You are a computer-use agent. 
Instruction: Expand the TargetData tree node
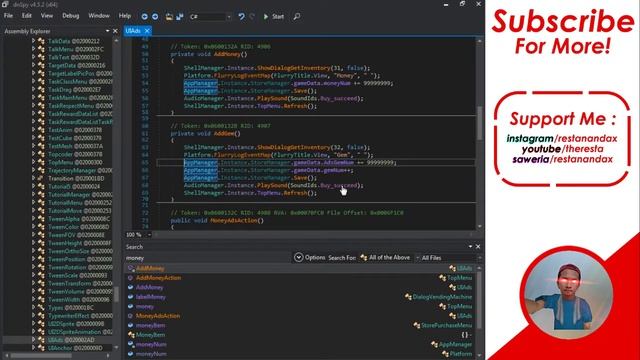[x=33, y=65]
